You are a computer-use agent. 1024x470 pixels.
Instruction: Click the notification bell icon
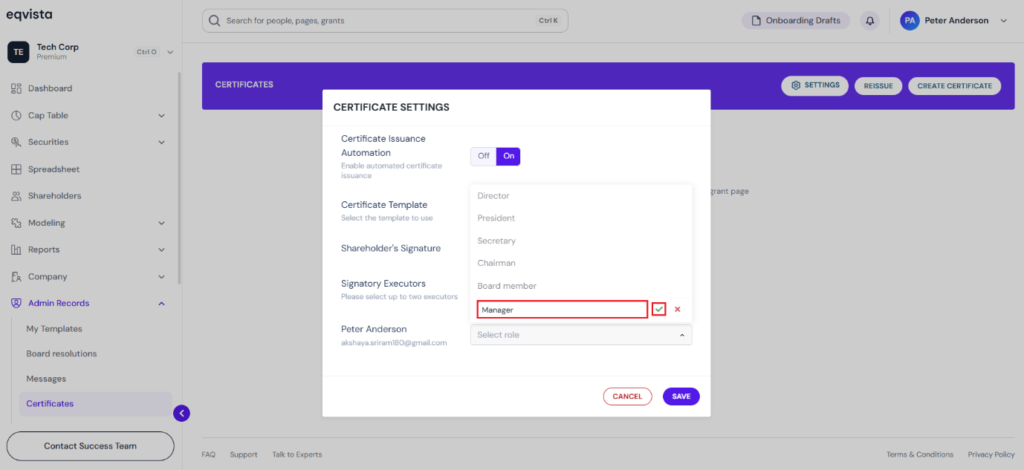[869, 21]
